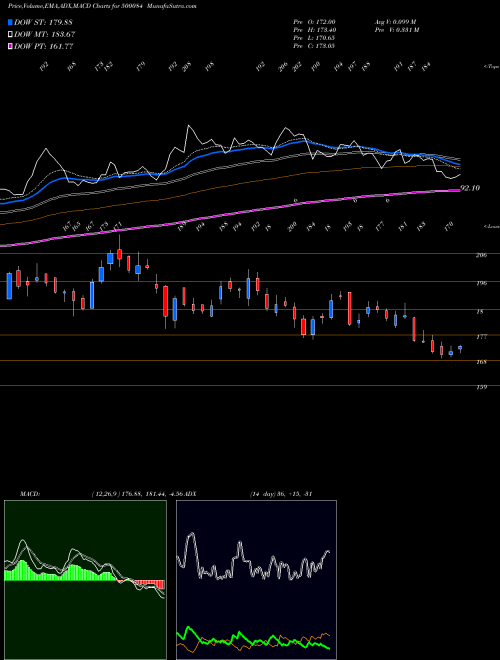Click the 'MACD:' panel heading
This screenshot has width=500, height=660.
30,494
